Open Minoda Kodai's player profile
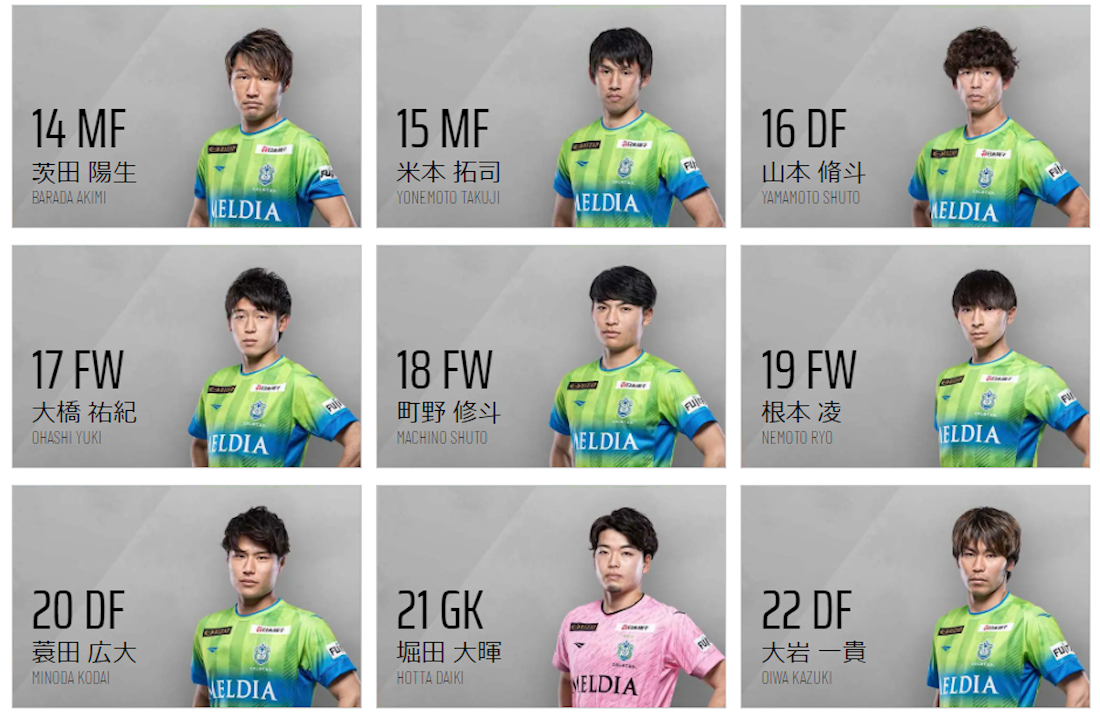This screenshot has height=719, width=1100. click(x=187, y=596)
